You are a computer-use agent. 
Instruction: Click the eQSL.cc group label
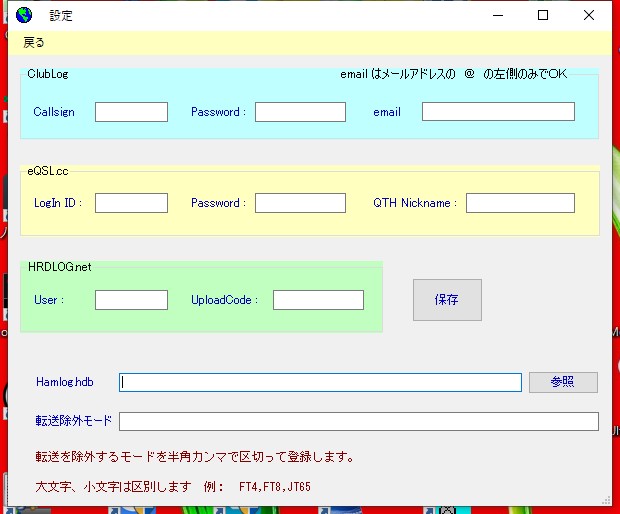click(48, 171)
